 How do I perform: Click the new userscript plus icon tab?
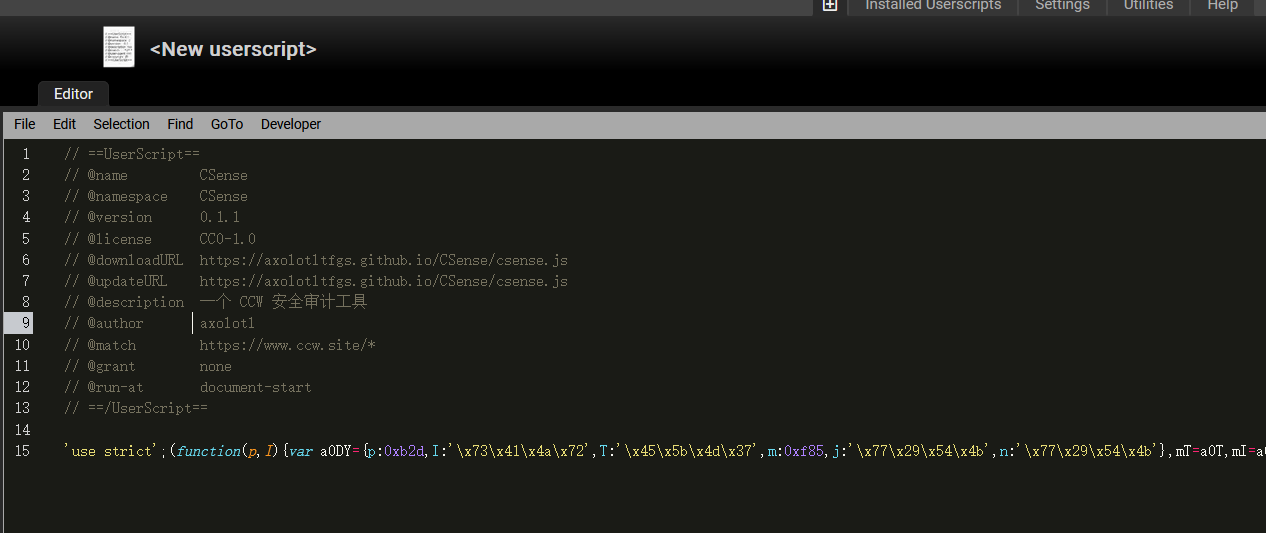[x=829, y=6]
